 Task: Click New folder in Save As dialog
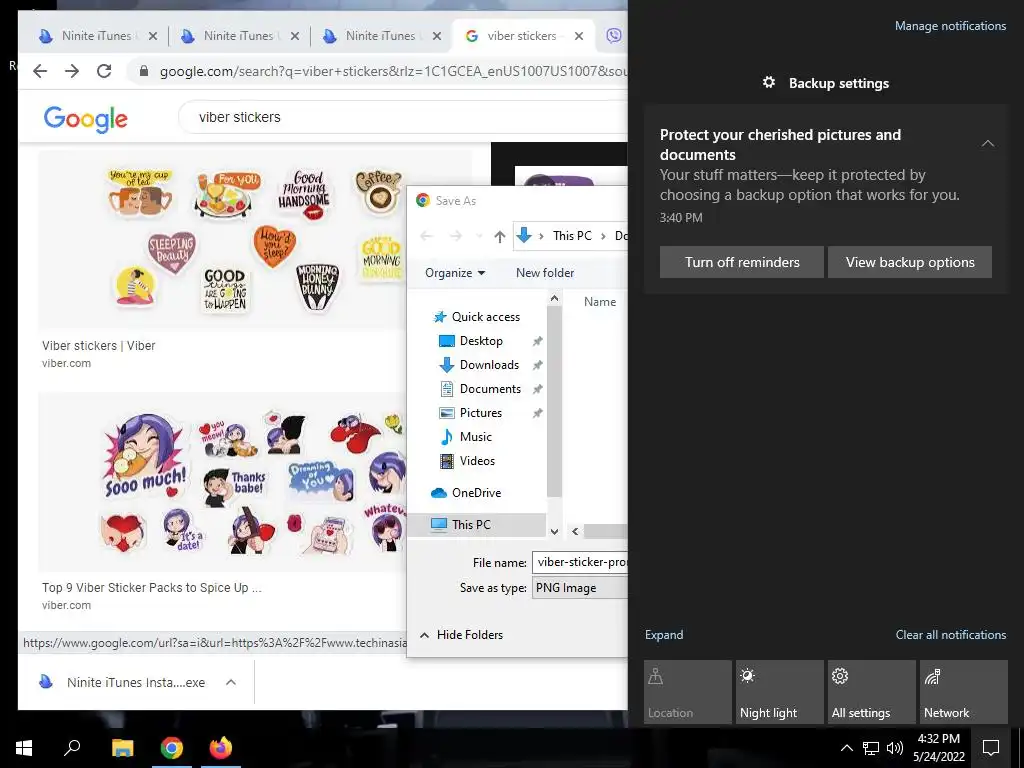click(x=545, y=273)
